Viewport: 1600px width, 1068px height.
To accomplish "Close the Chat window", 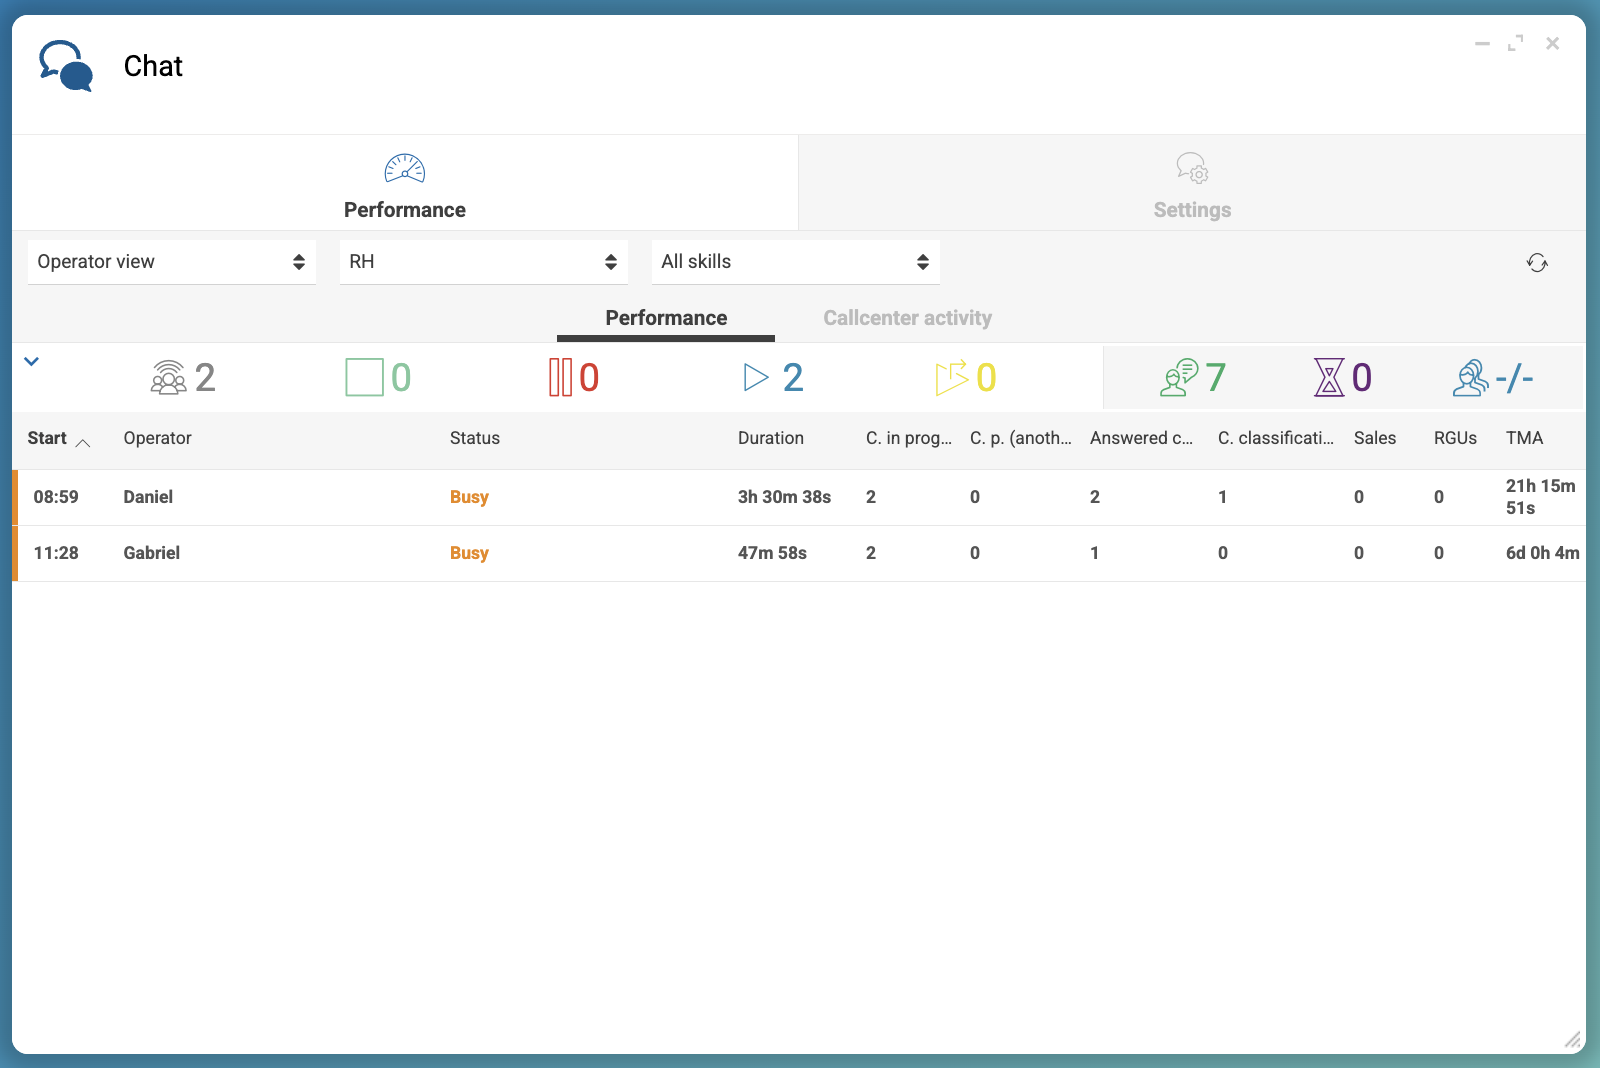I will click(x=1552, y=43).
